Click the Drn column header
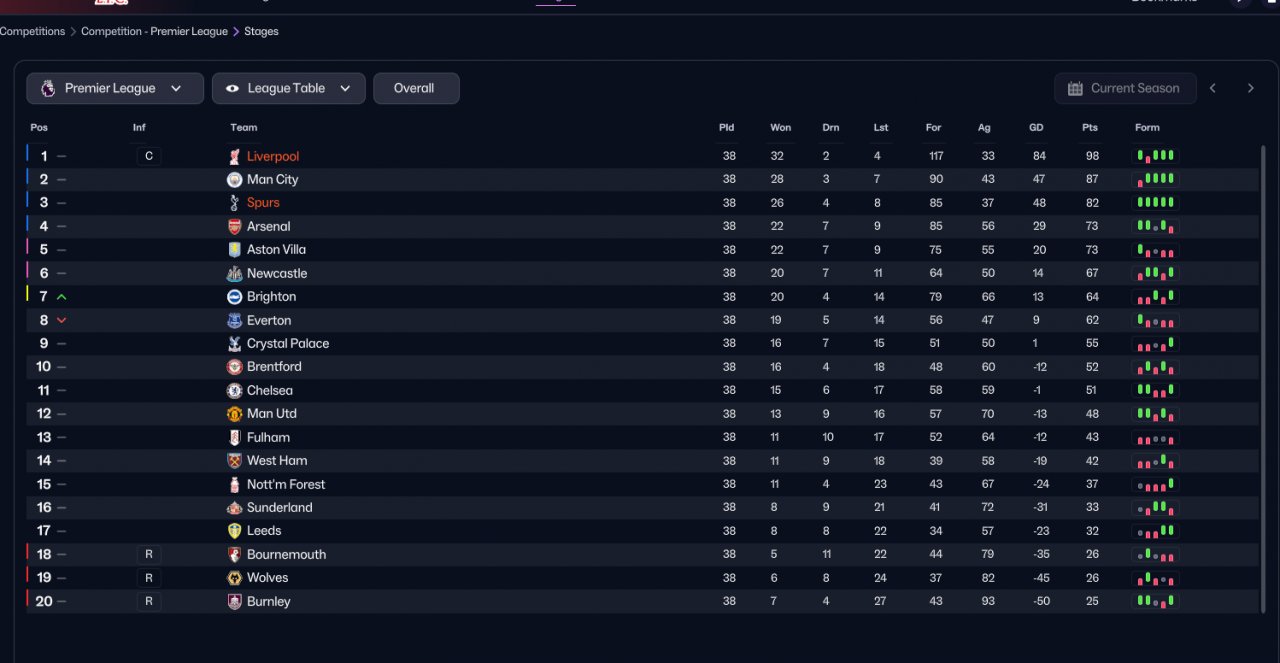 (831, 127)
